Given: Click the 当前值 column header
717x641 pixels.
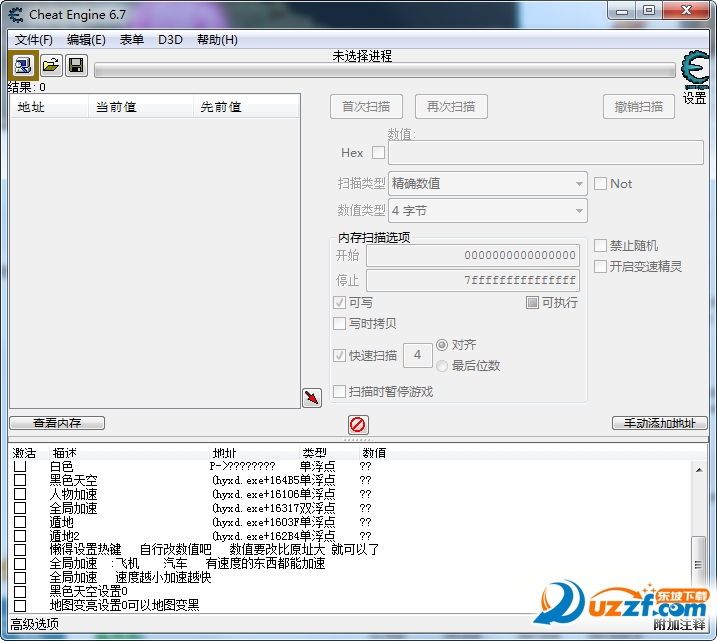Looking at the screenshot, I should pyautogui.click(x=141, y=107).
